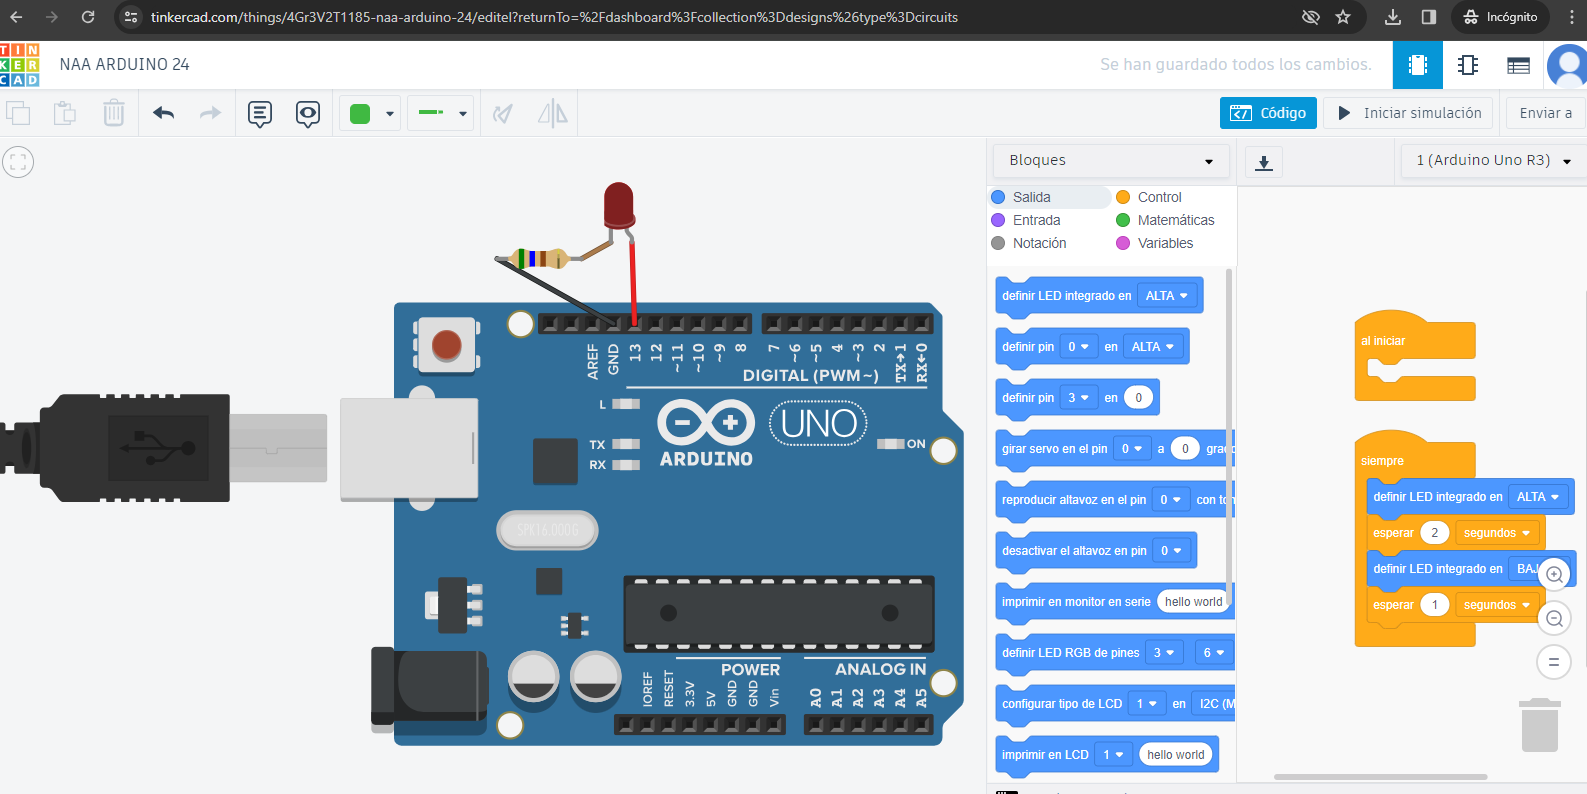Click the trash delete icon in toolbar

pos(114,113)
